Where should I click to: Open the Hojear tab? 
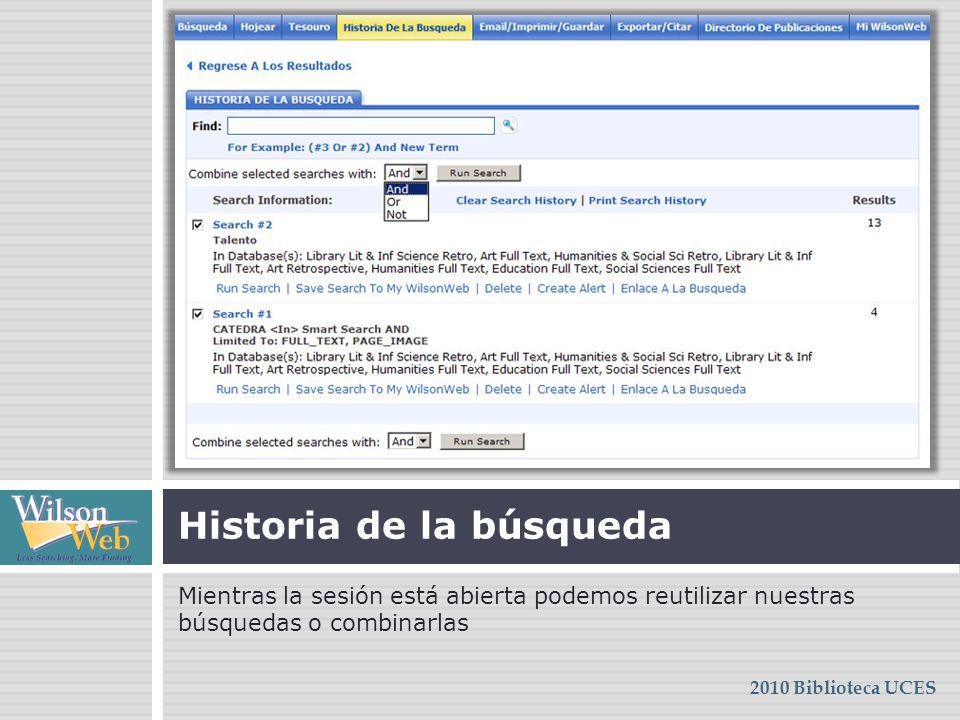pos(258,27)
